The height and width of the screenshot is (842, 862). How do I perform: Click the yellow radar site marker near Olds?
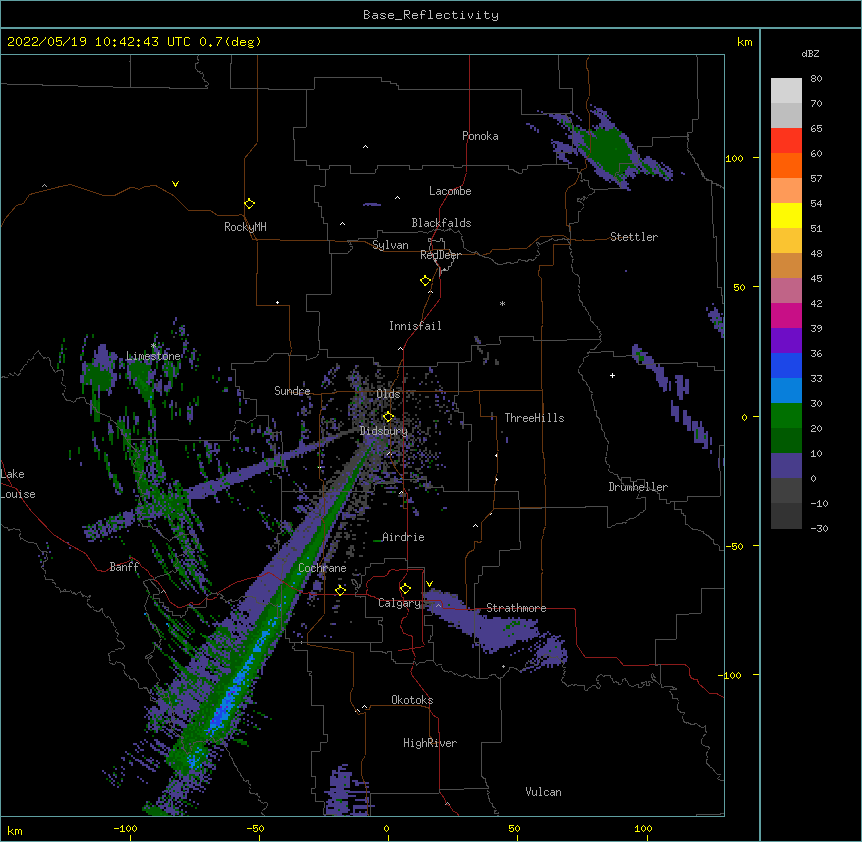(388, 417)
